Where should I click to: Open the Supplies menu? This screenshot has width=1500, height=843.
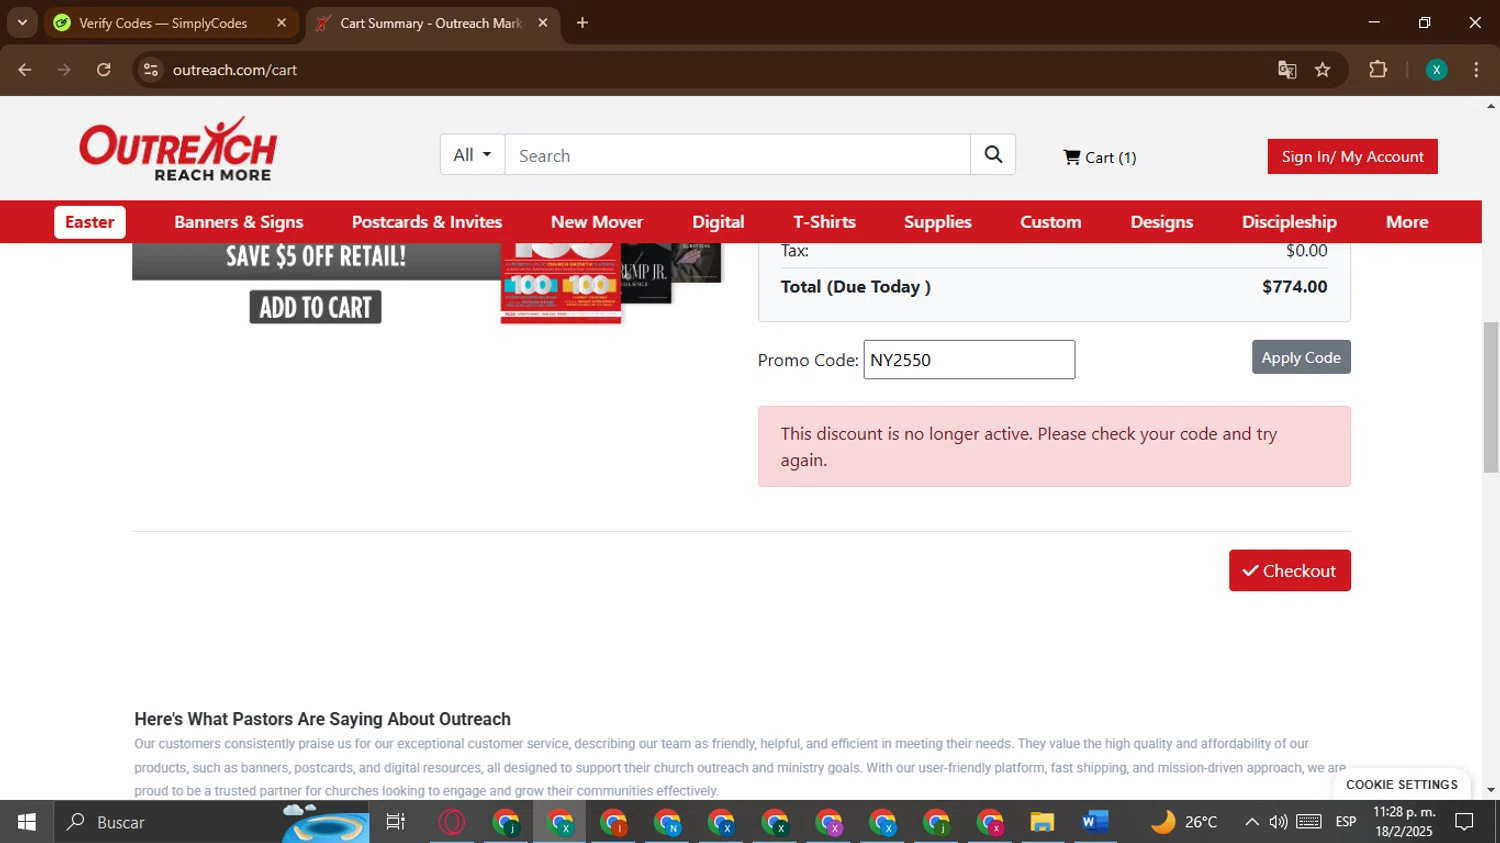click(938, 222)
